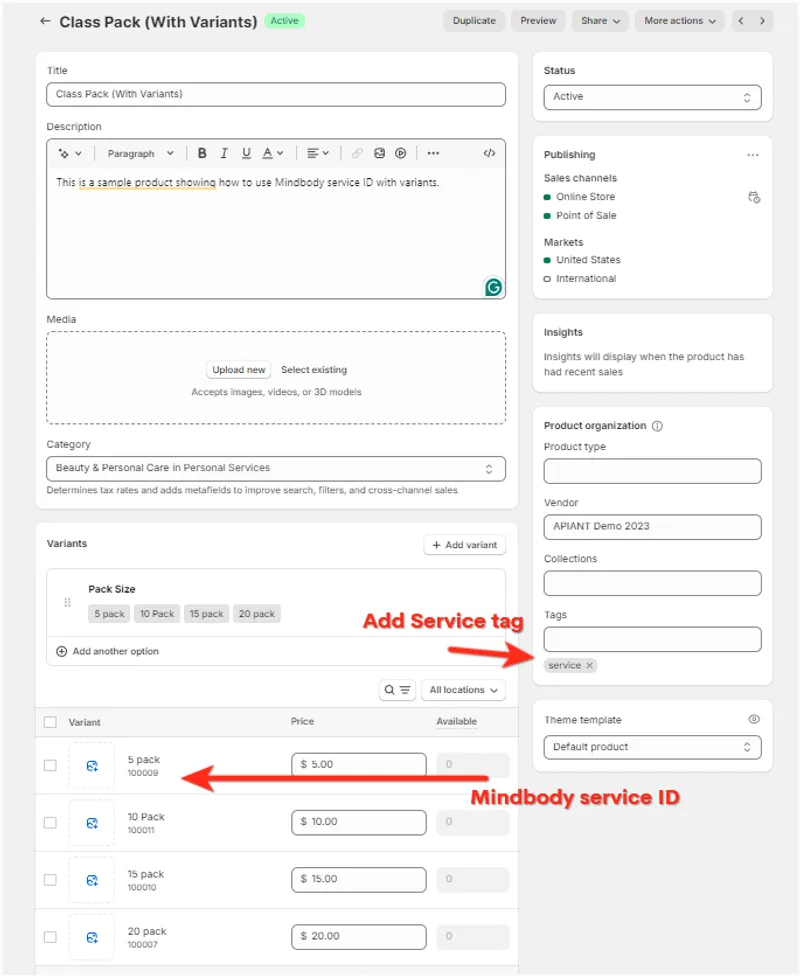Click the Add variant button
Image resolution: width=800 pixels, height=976 pixels.
tap(464, 545)
